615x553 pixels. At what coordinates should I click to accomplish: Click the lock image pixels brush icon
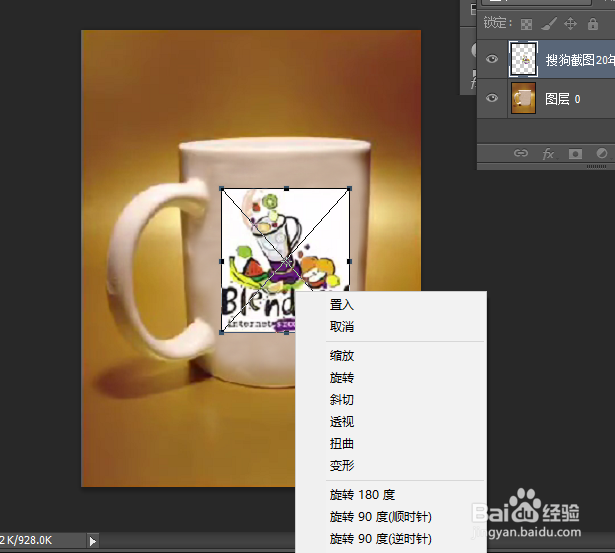[x=549, y=24]
